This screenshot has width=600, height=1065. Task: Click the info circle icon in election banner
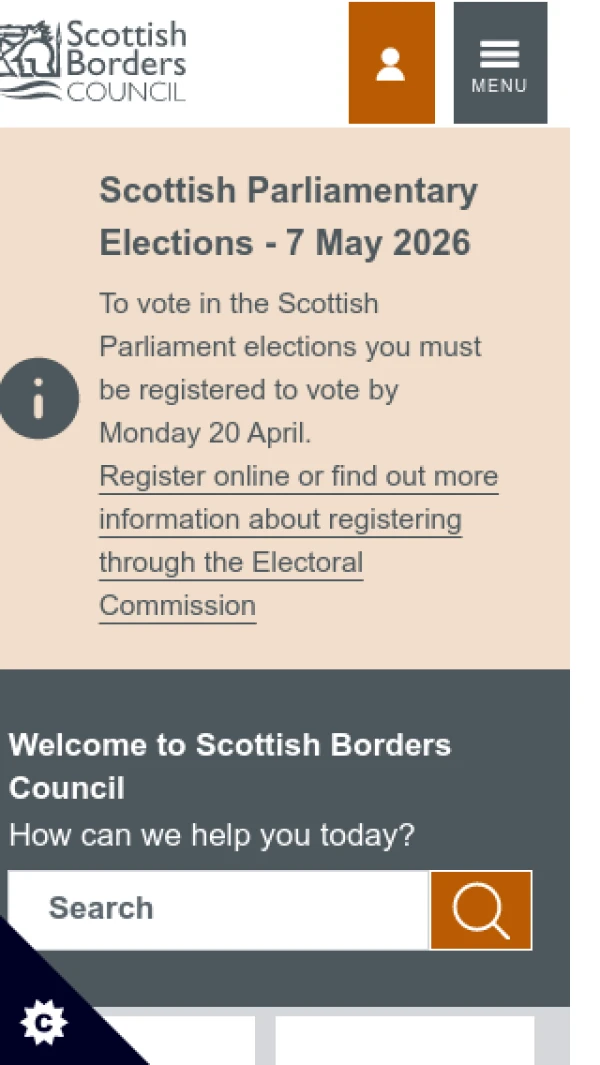[39, 398]
